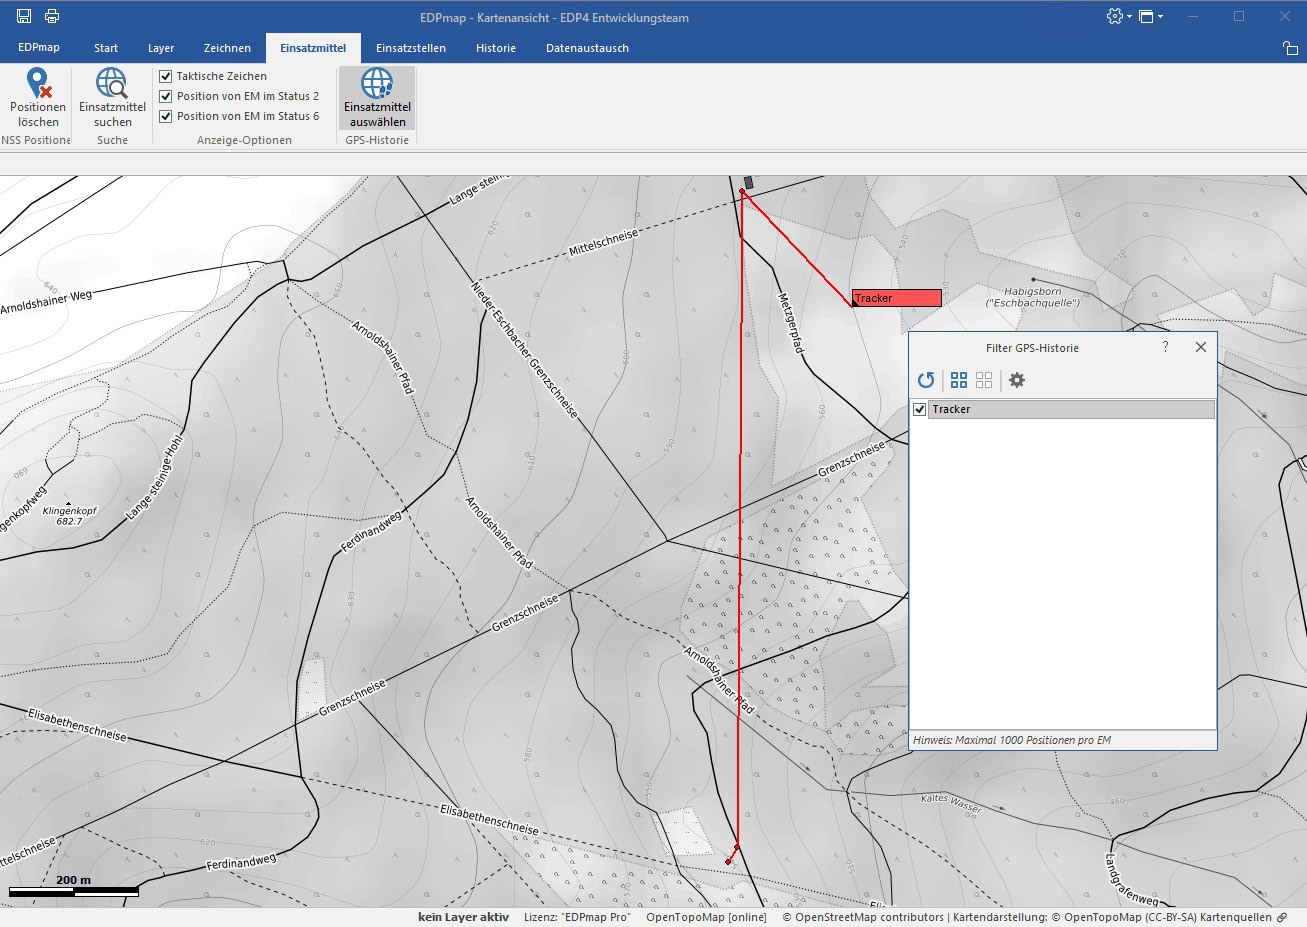Refresh the GPS-Historie filter list

coord(926,380)
